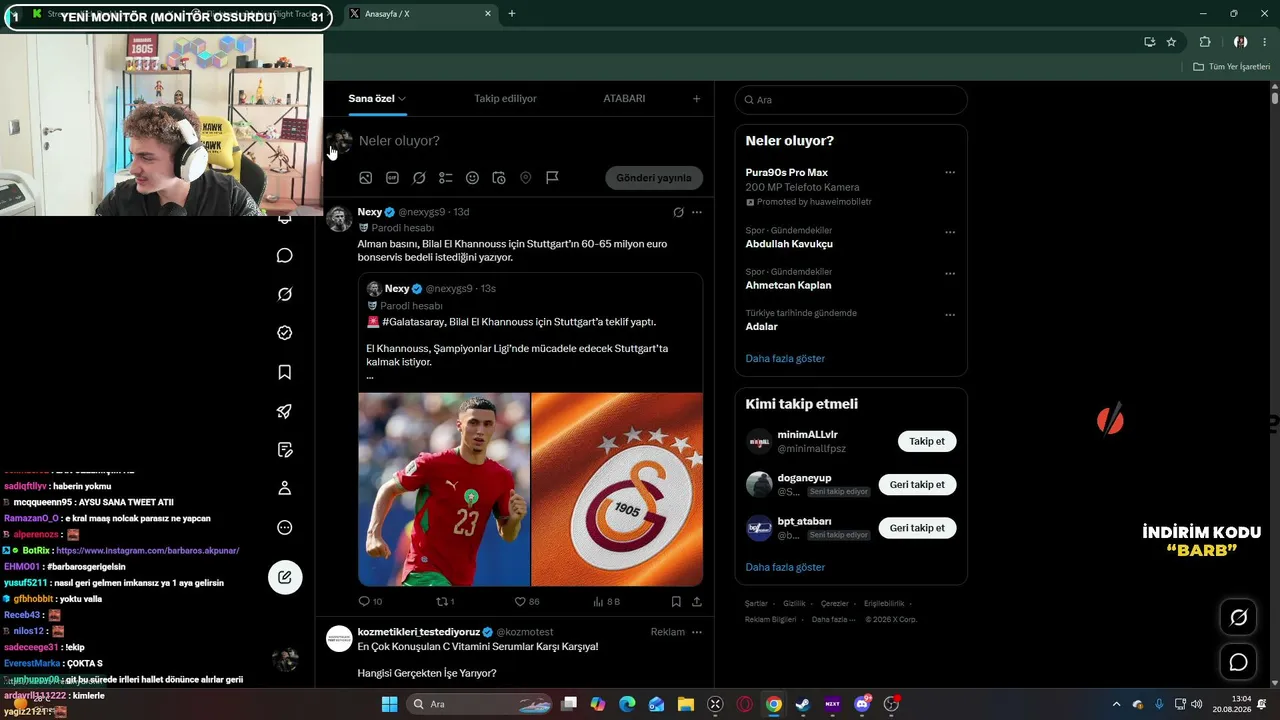Open the Galatasaray logo image in quoted post

pyautogui.click(x=617, y=489)
